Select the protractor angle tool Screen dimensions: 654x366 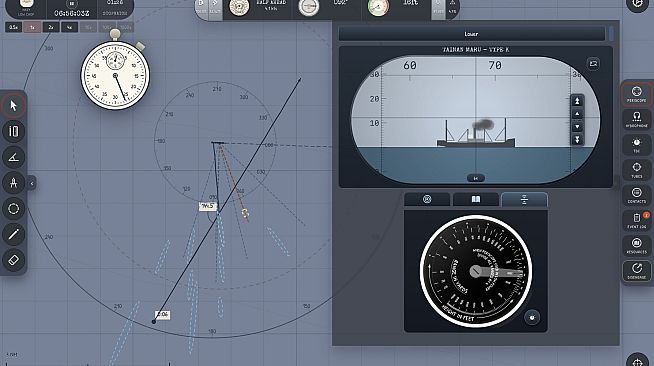click(13, 157)
